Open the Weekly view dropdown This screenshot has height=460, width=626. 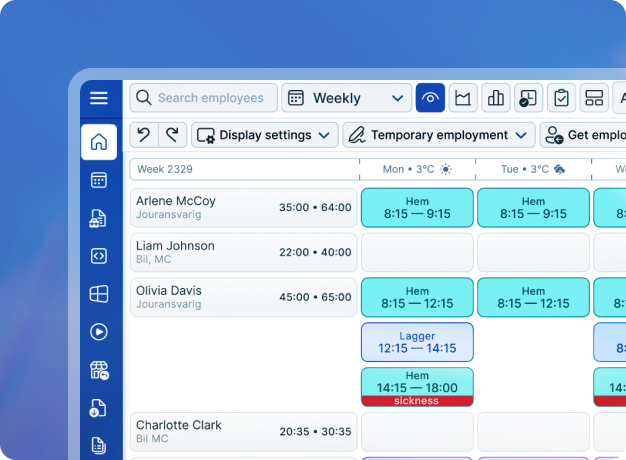[x=346, y=98]
